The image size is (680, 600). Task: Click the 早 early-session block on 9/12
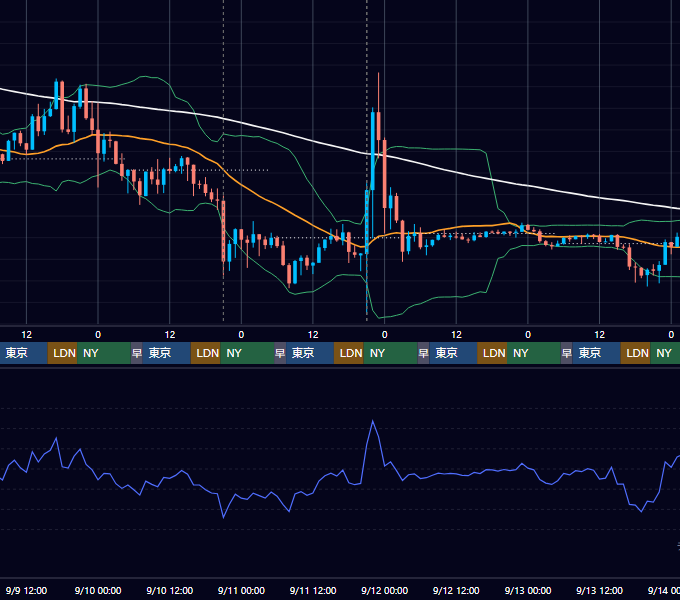tap(423, 353)
